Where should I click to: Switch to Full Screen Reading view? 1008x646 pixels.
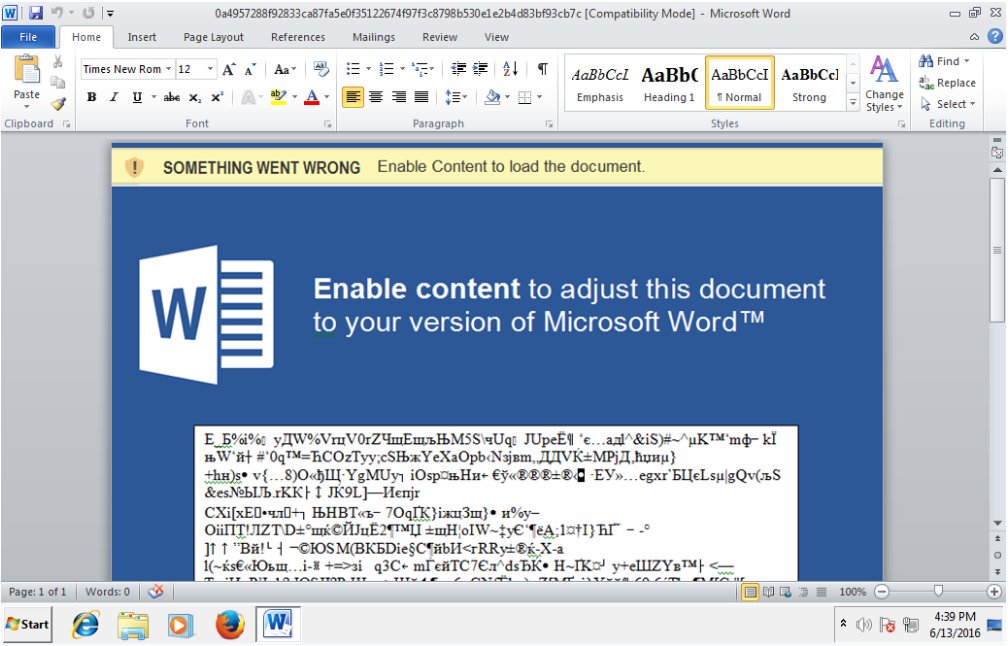pos(768,591)
